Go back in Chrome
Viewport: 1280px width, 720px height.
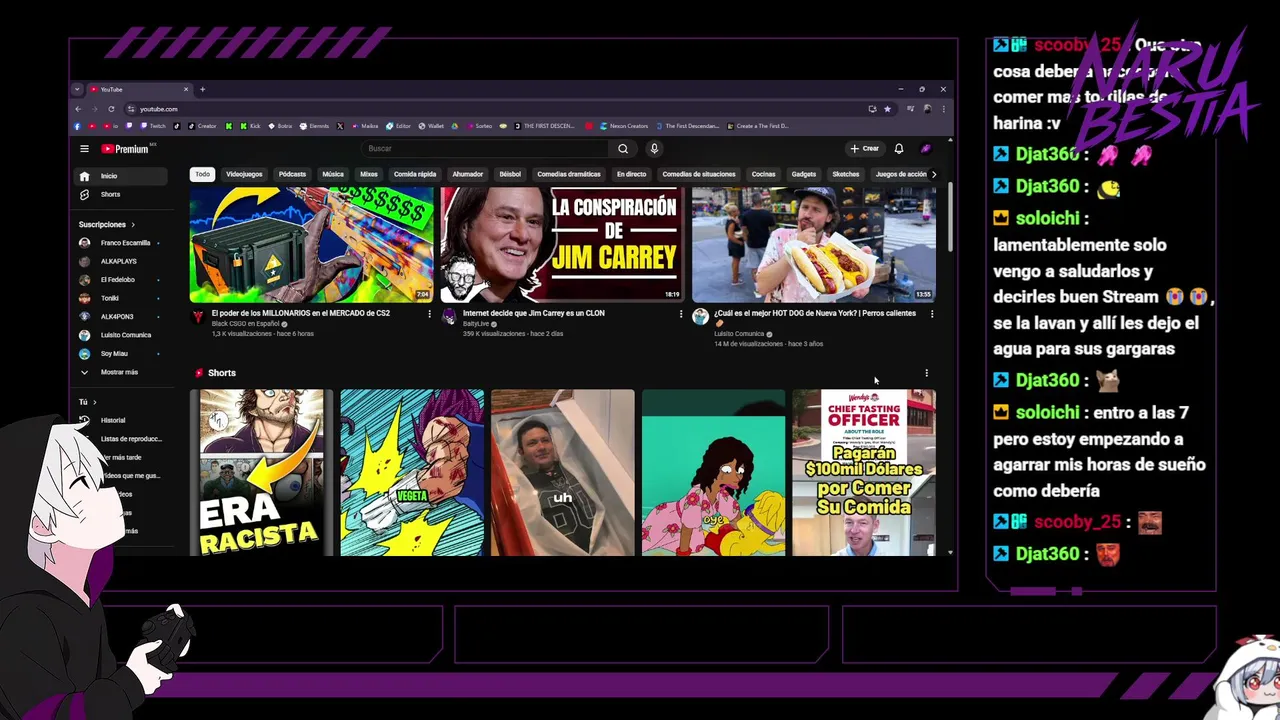(x=78, y=109)
